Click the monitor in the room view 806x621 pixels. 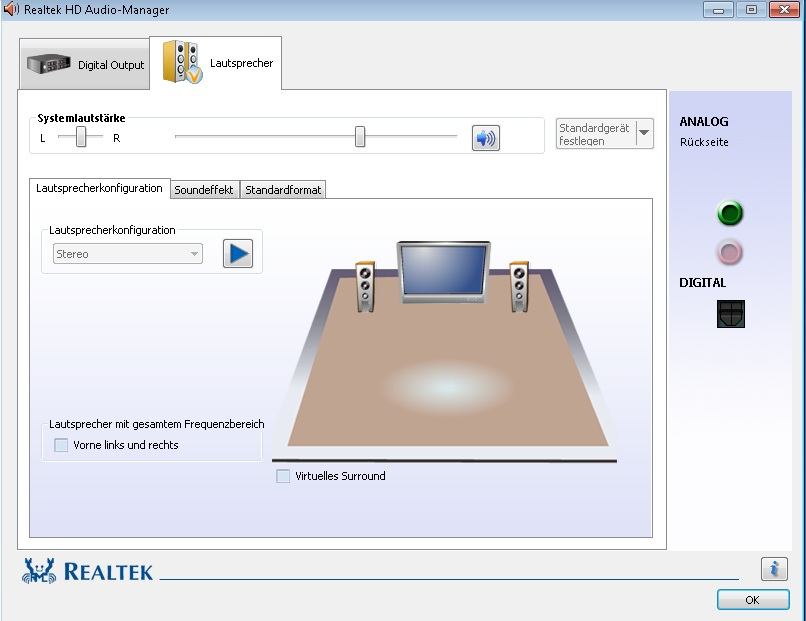[444, 271]
